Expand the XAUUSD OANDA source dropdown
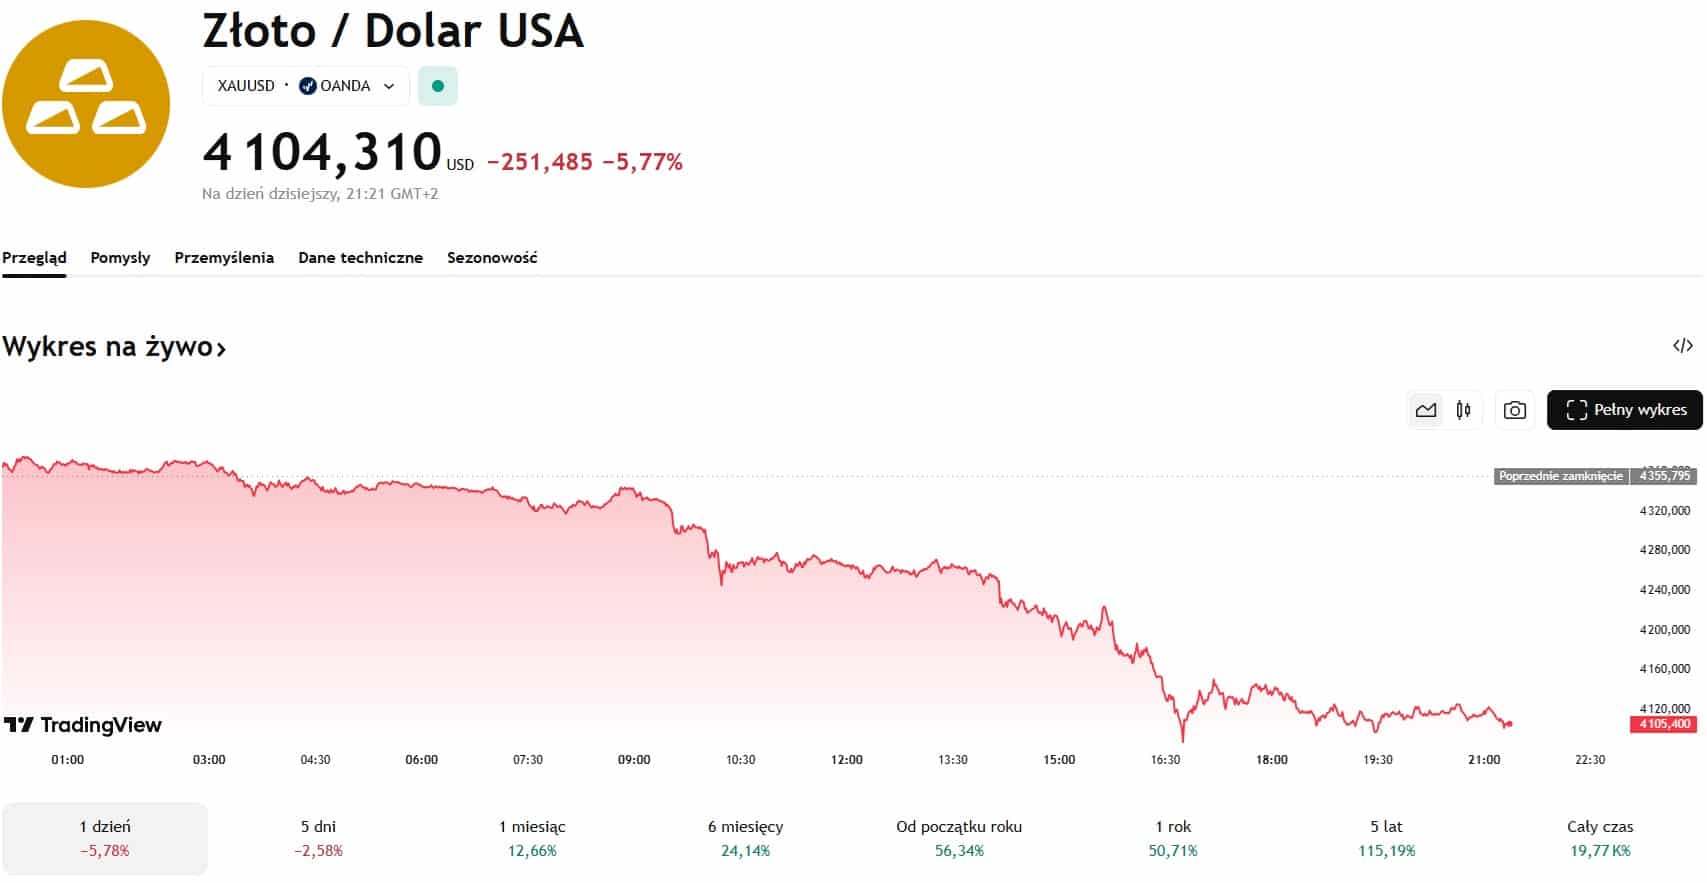1707x883 pixels. click(388, 86)
